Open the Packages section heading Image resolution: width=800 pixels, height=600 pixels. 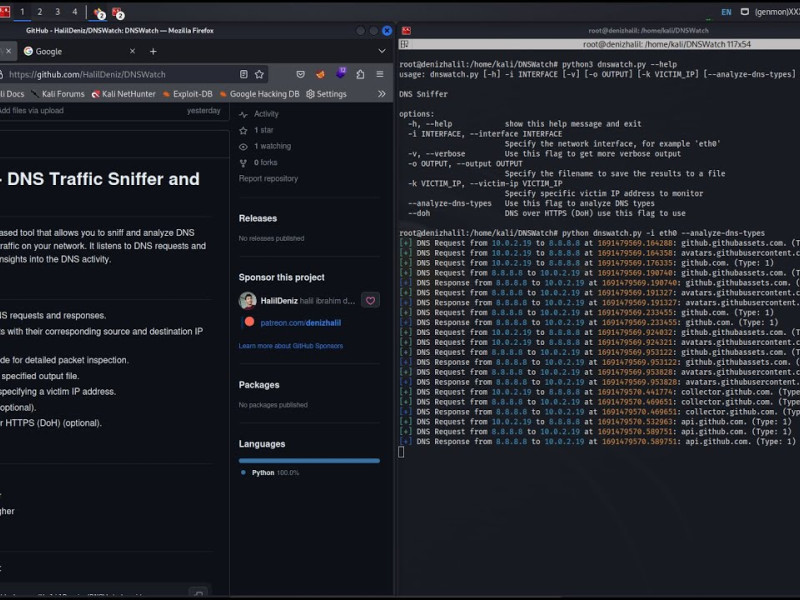click(x=259, y=385)
